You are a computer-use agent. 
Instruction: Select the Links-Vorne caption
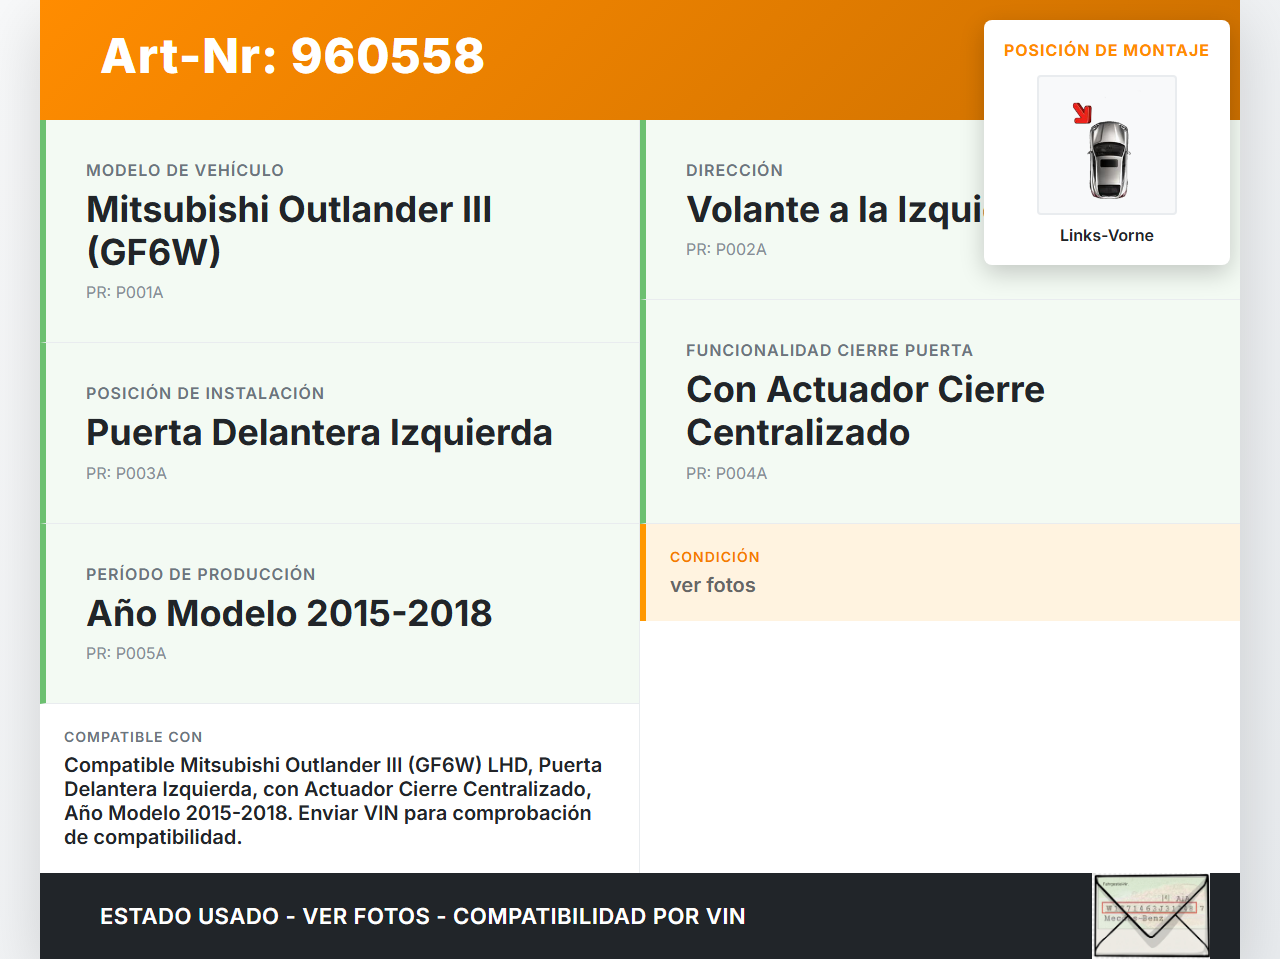tap(1107, 235)
